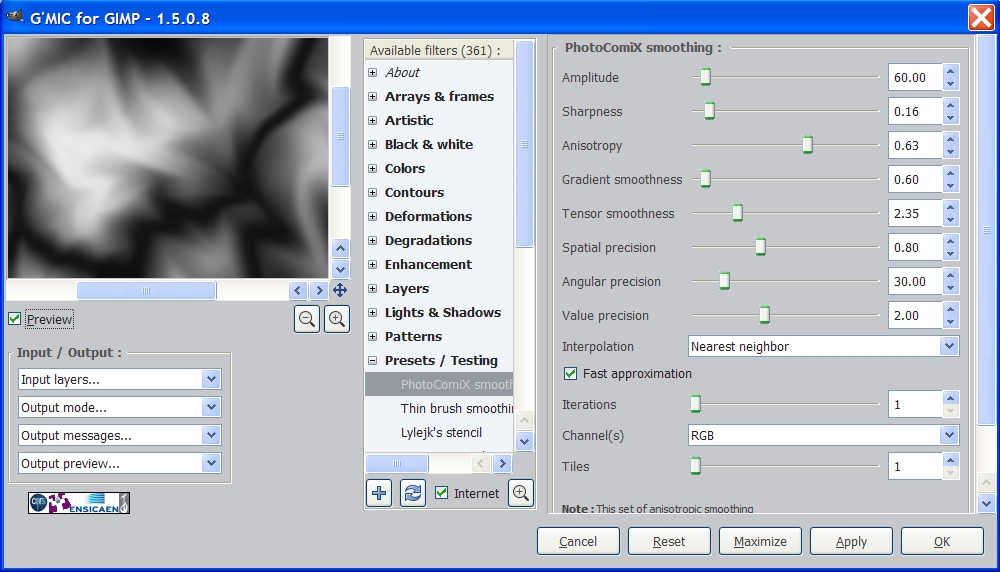Viewport: 1000px width, 572px height.
Task: Click the Sharpness value field 0.16
Action: (x=915, y=112)
